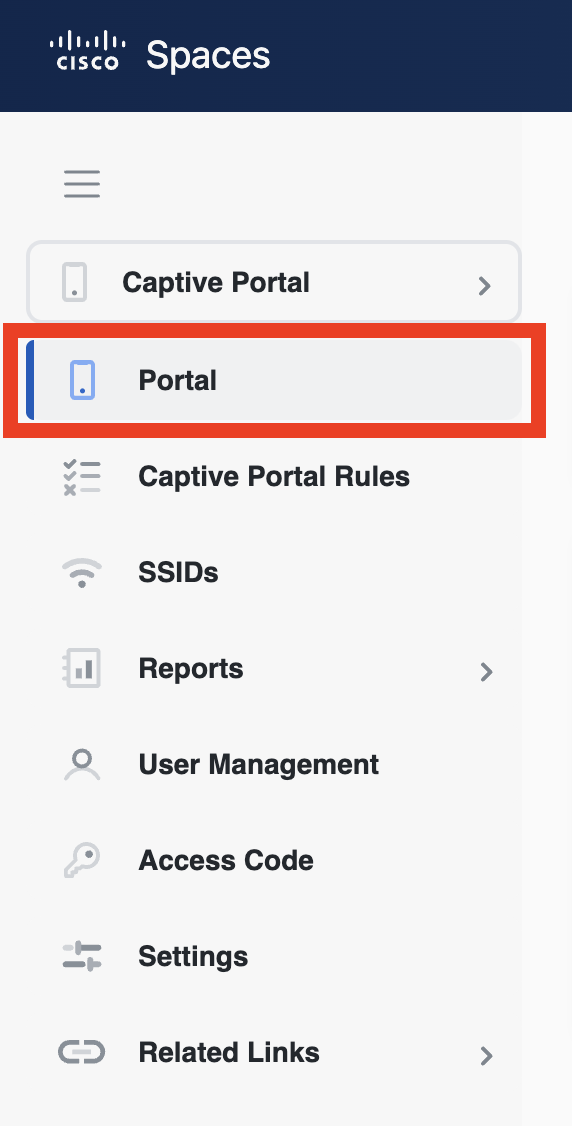Open the Portal menu item
572x1126 pixels.
coord(273,380)
